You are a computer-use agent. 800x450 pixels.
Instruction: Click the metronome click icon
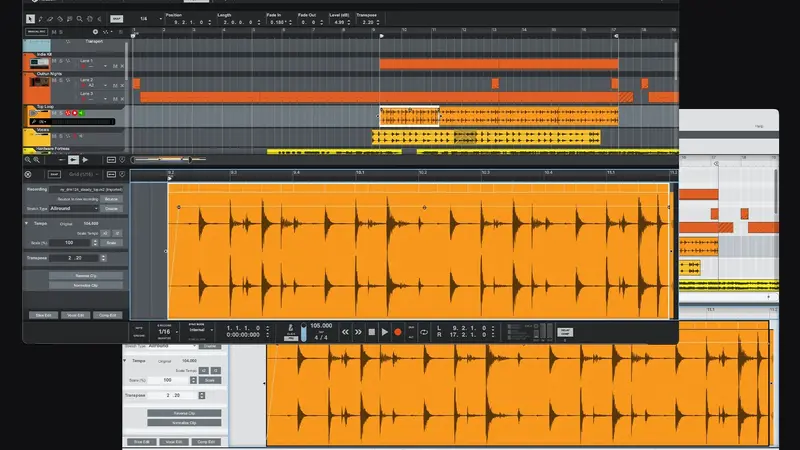tap(291, 330)
